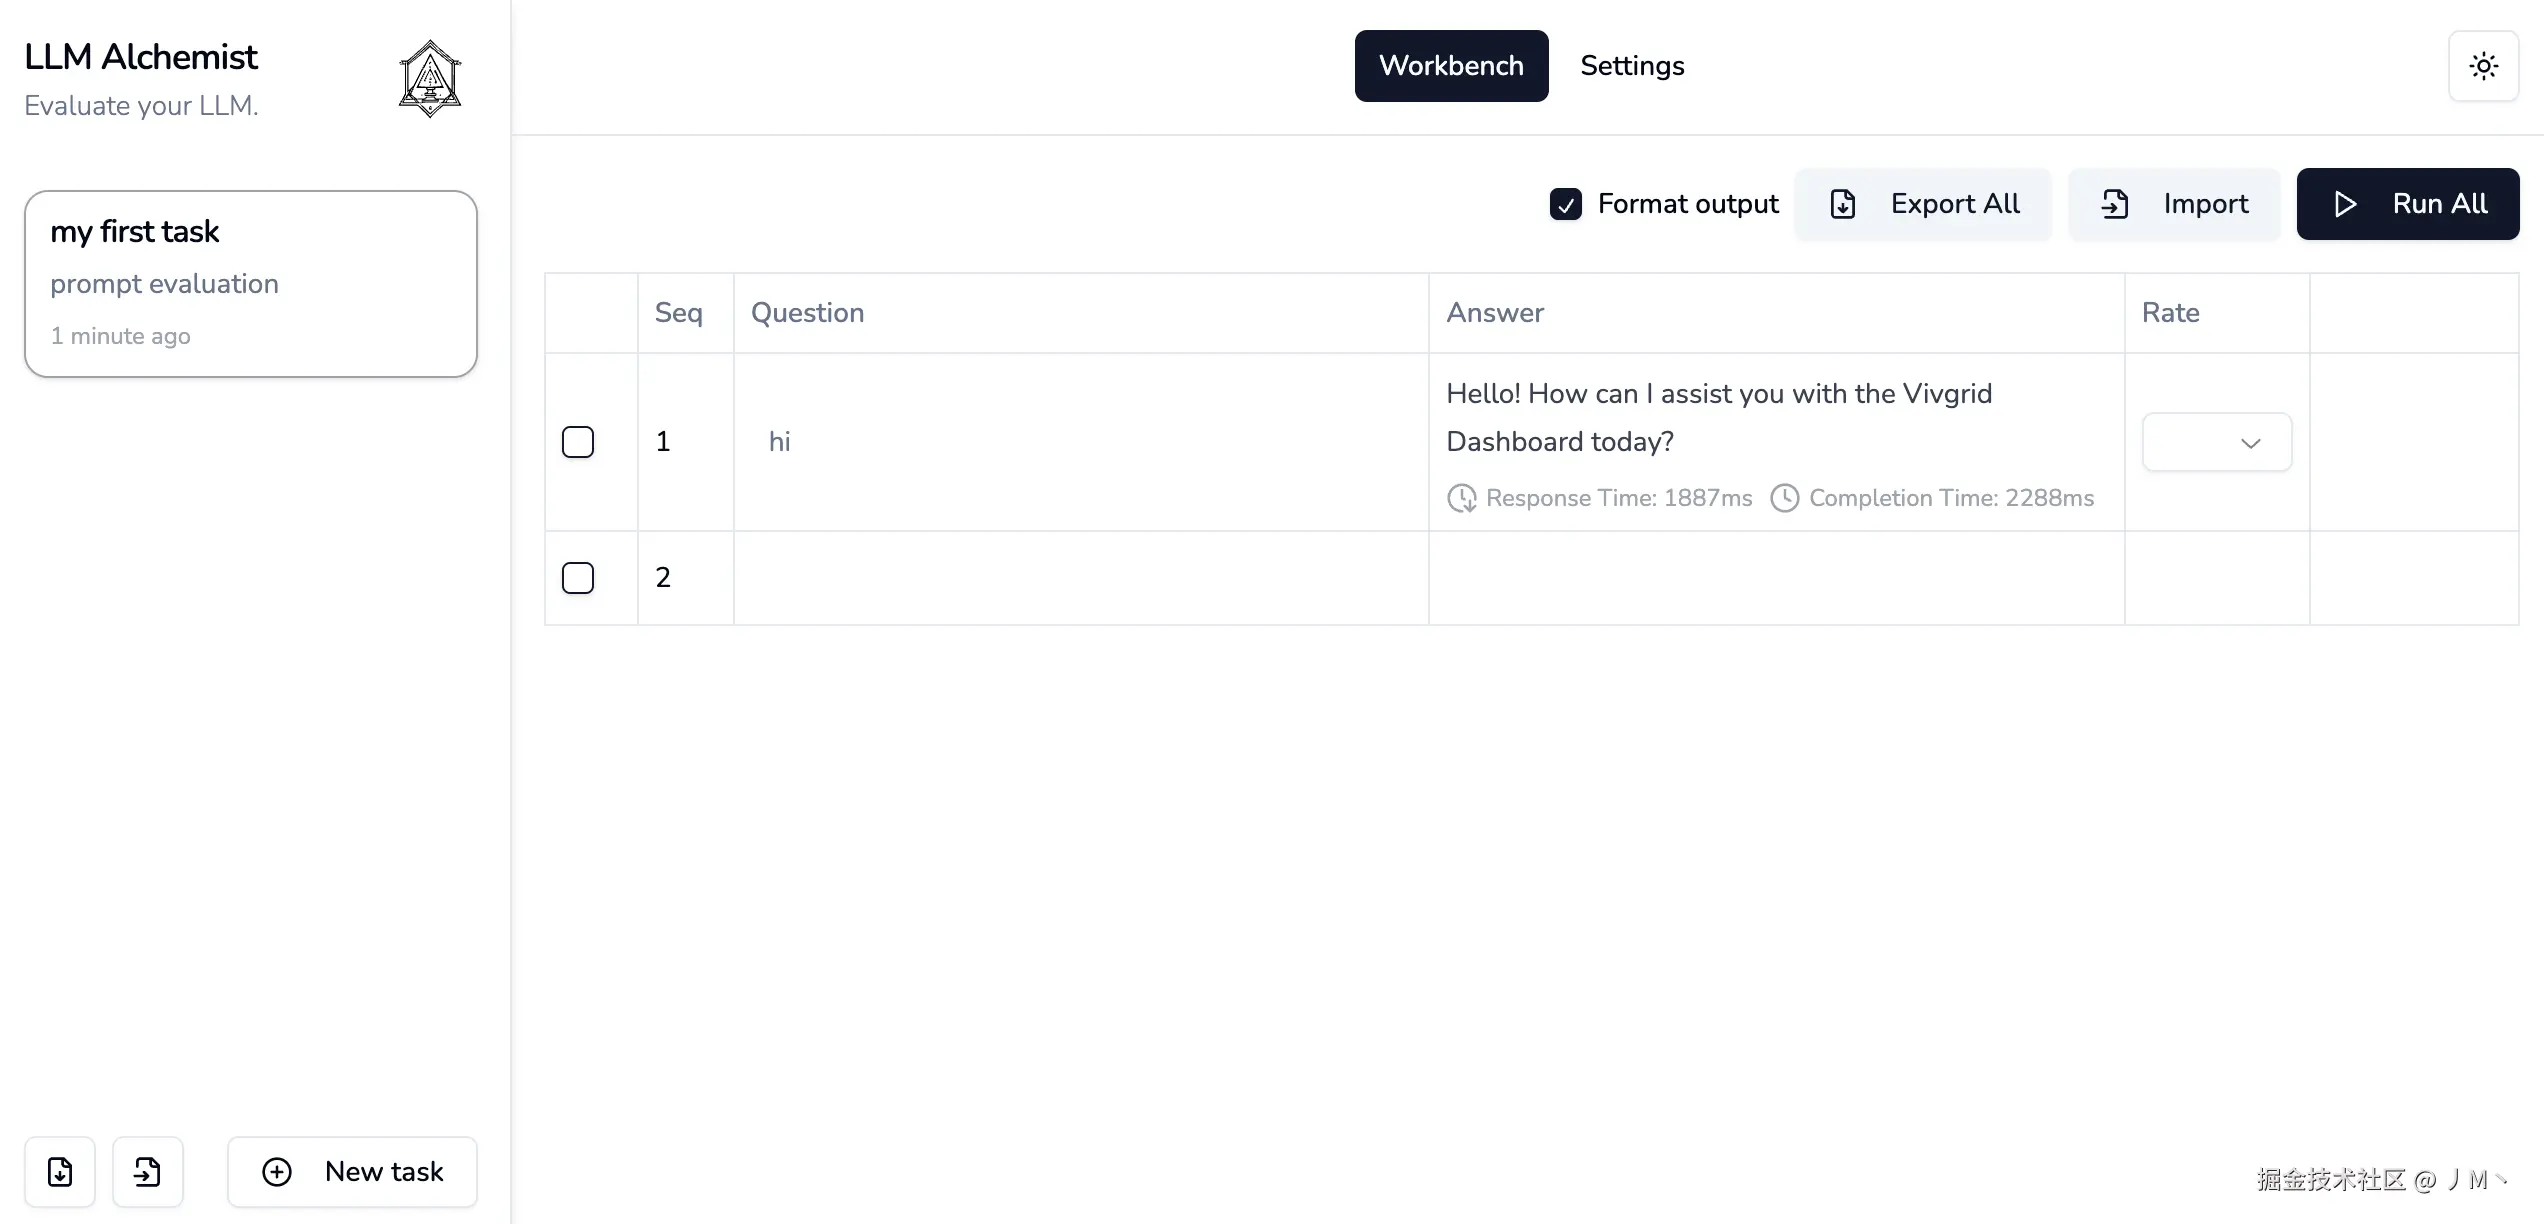The height and width of the screenshot is (1224, 2544).
Task: Click the New task button
Action: [352, 1171]
